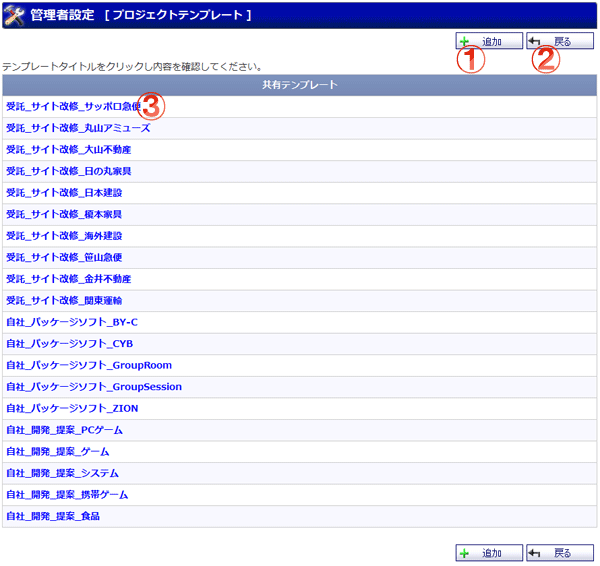Open template 自社_開発_提案_システム
The width and height of the screenshot is (600, 566).
tap(62, 473)
